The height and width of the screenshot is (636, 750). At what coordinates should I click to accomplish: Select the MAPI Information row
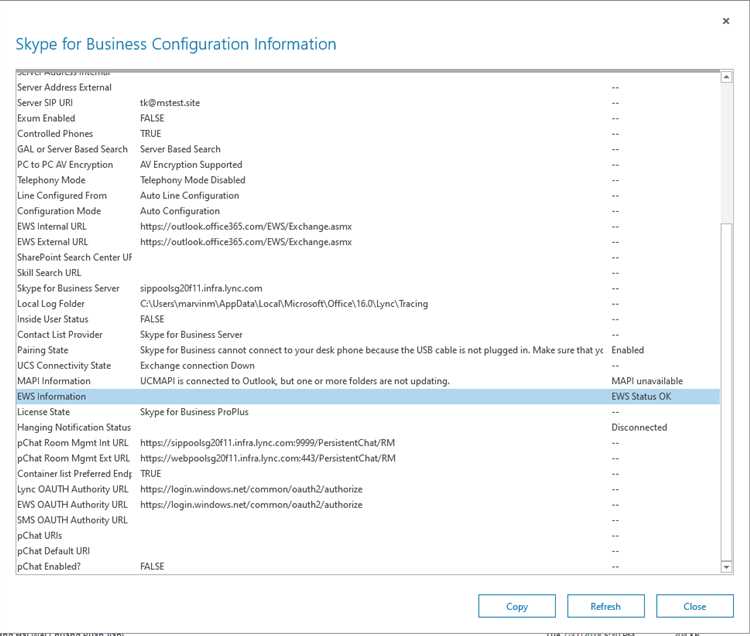[368, 381]
